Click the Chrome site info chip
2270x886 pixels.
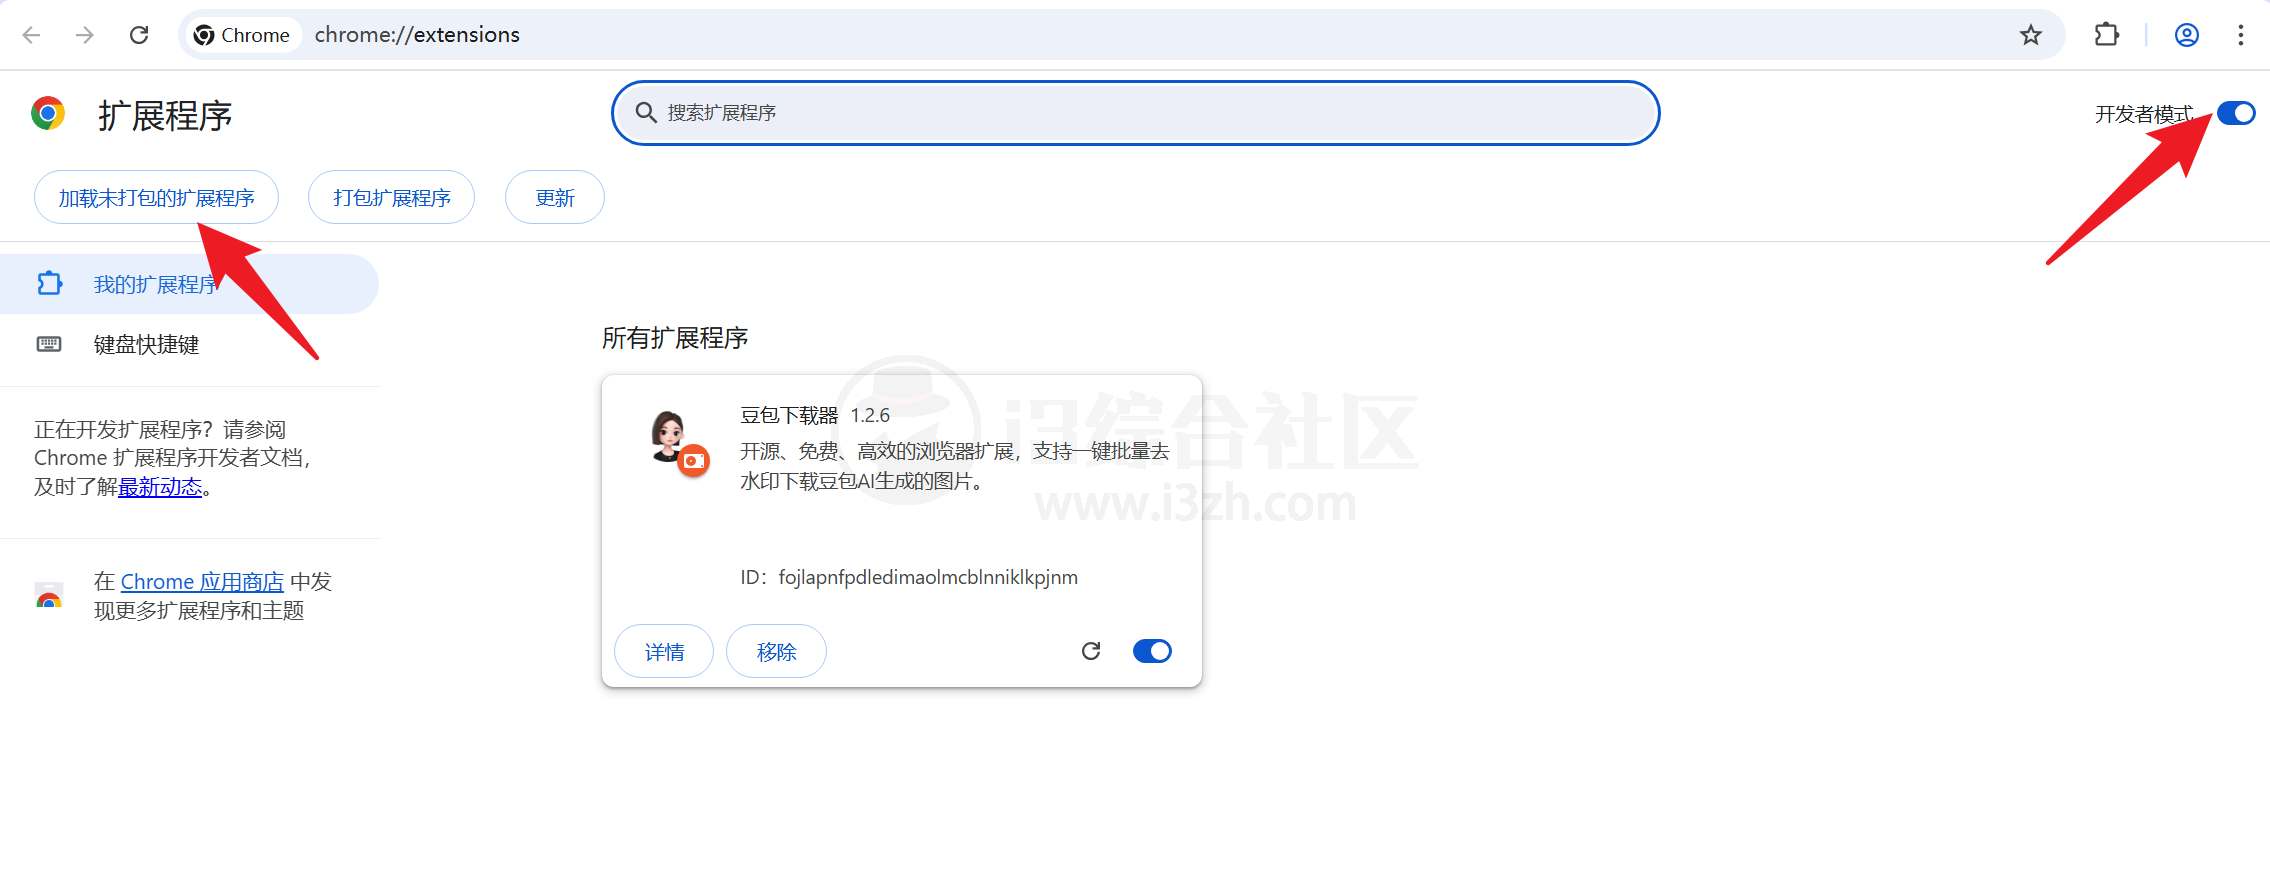[242, 35]
